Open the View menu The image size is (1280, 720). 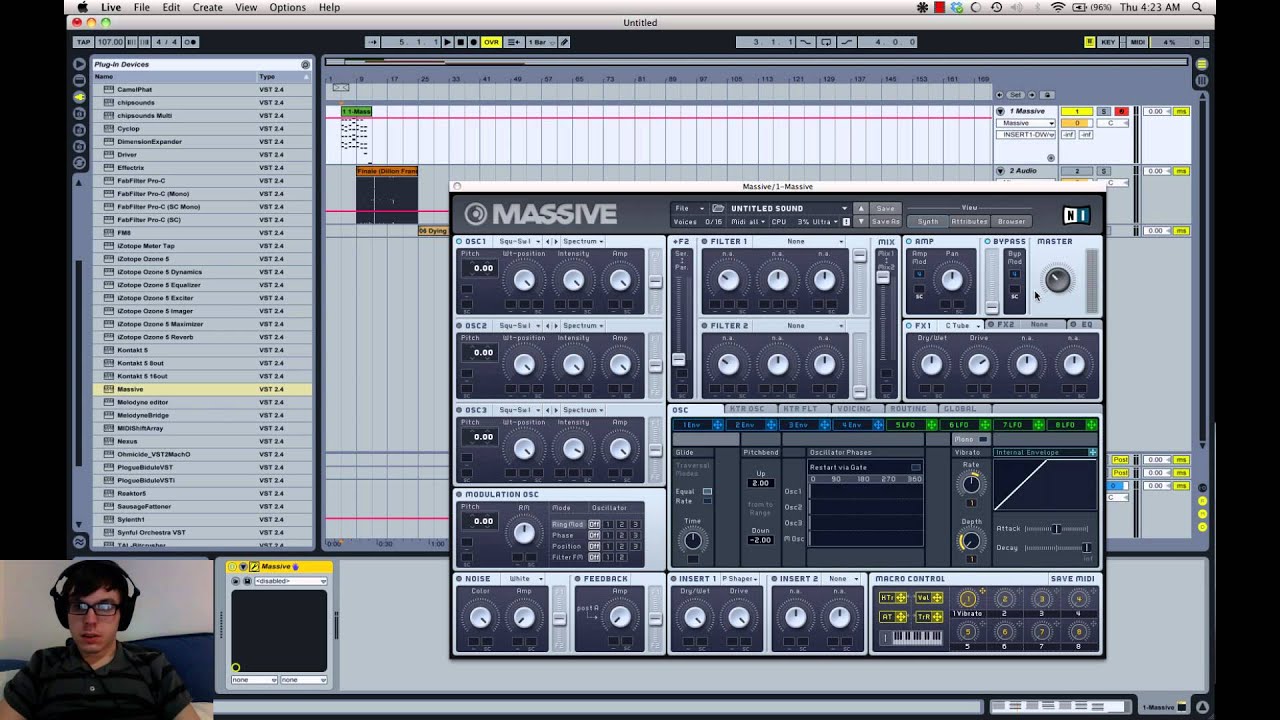[246, 7]
